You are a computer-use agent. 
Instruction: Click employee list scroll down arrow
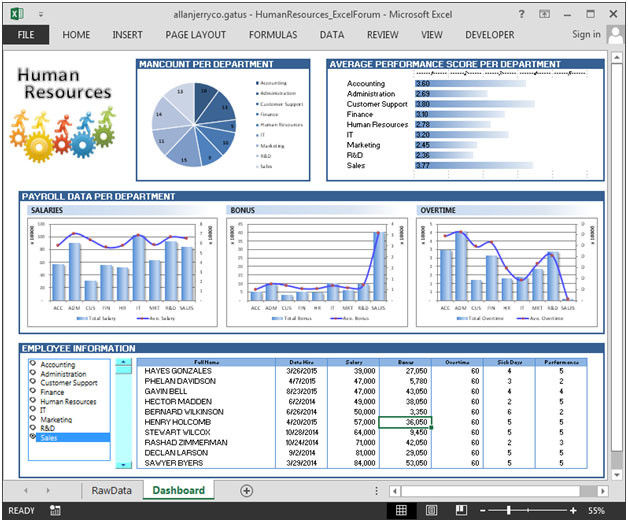pos(123,464)
